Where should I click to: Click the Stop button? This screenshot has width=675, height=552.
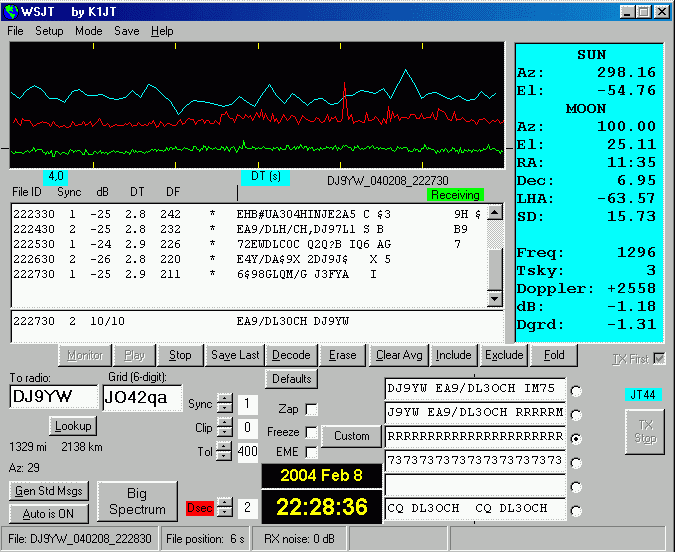[180, 355]
